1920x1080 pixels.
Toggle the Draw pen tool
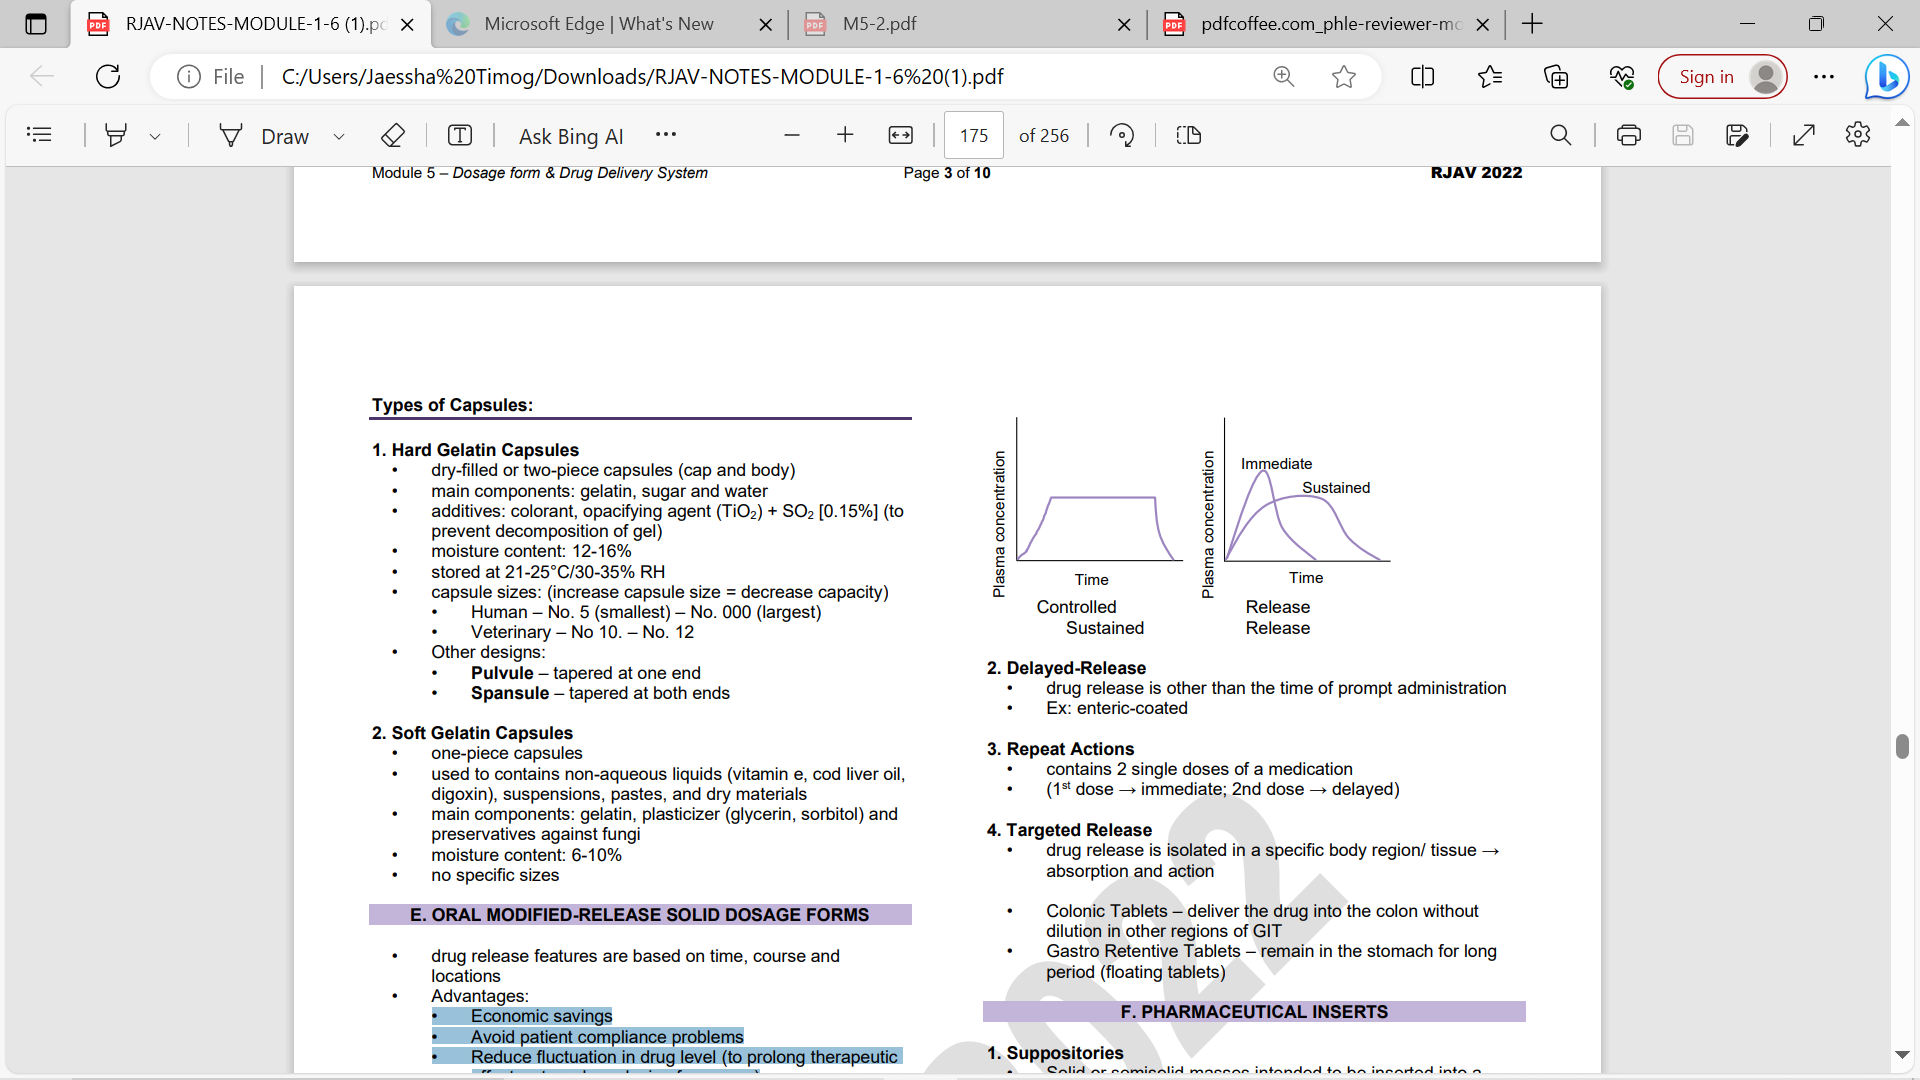coord(265,135)
